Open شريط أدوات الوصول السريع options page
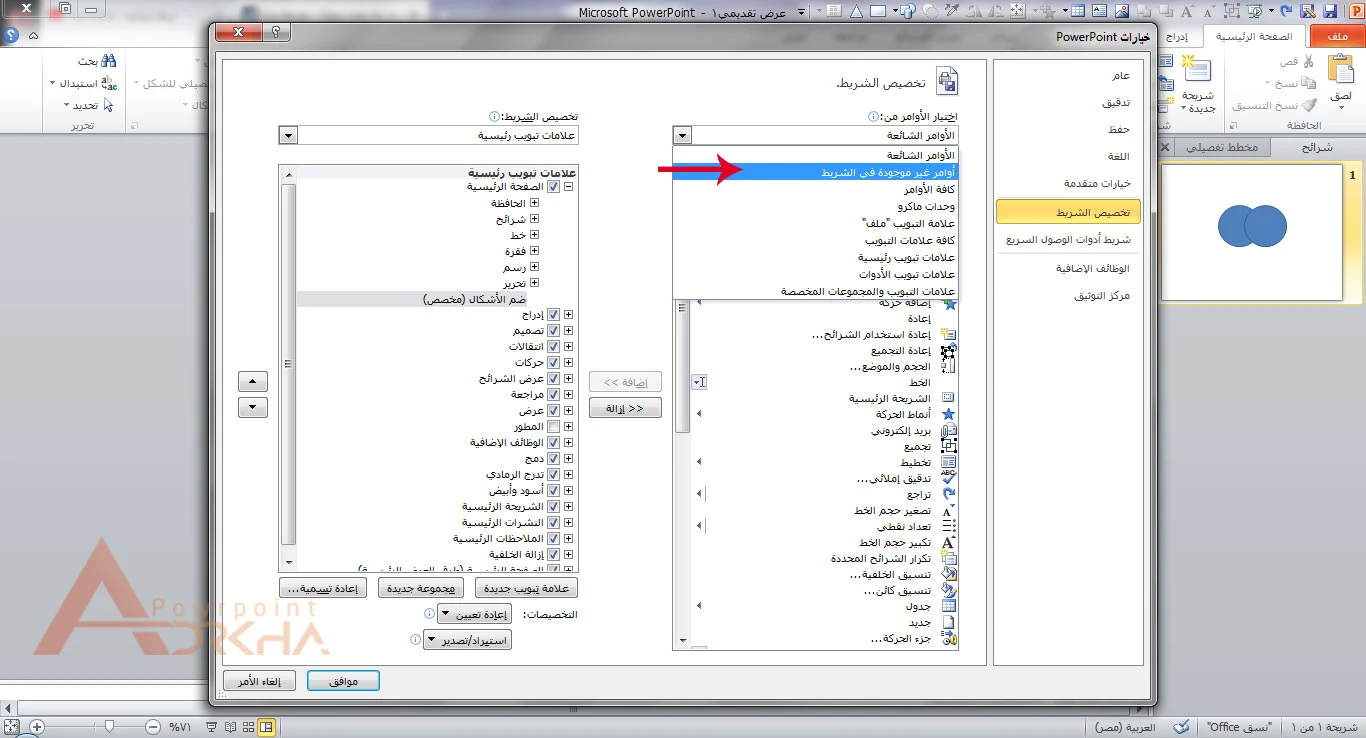Screen dimensions: 1366x738 [1068, 240]
